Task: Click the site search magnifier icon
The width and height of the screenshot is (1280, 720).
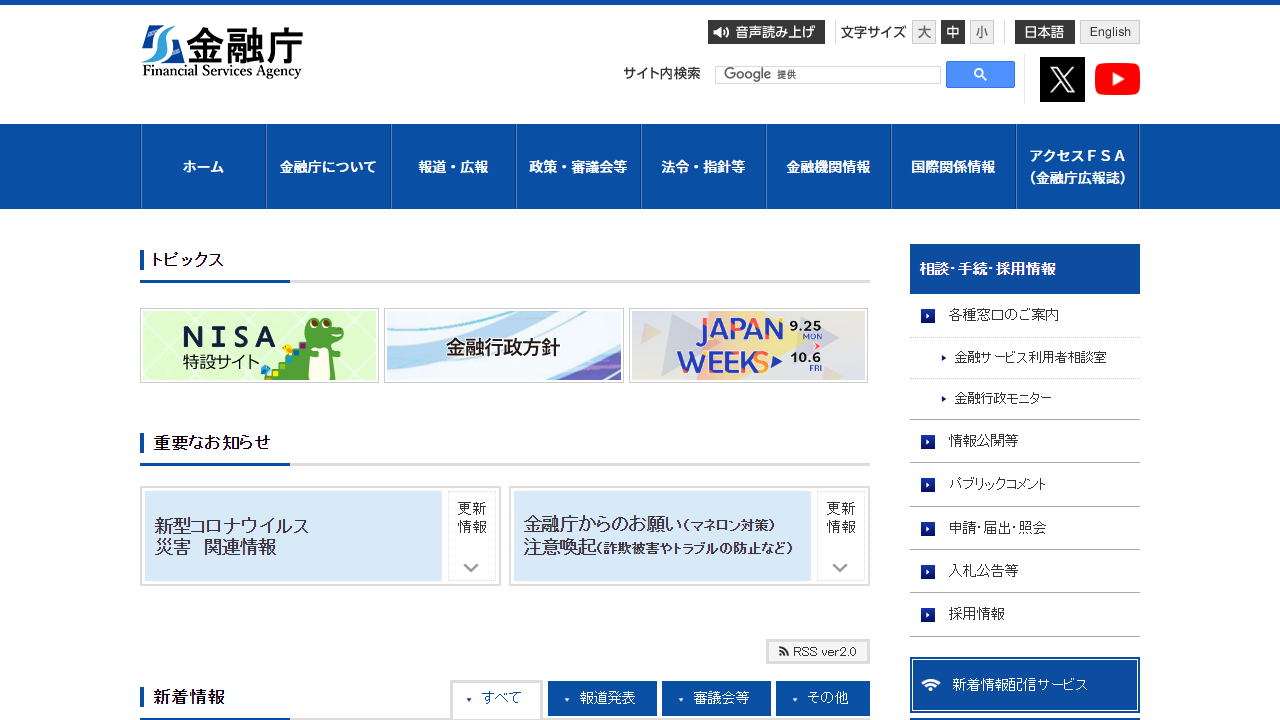Action: [979, 74]
